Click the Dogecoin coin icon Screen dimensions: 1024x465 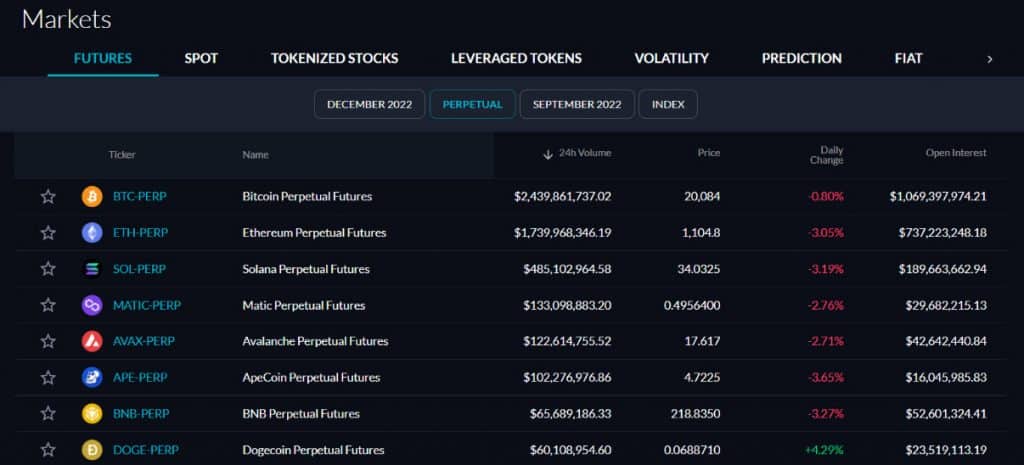tap(92, 450)
